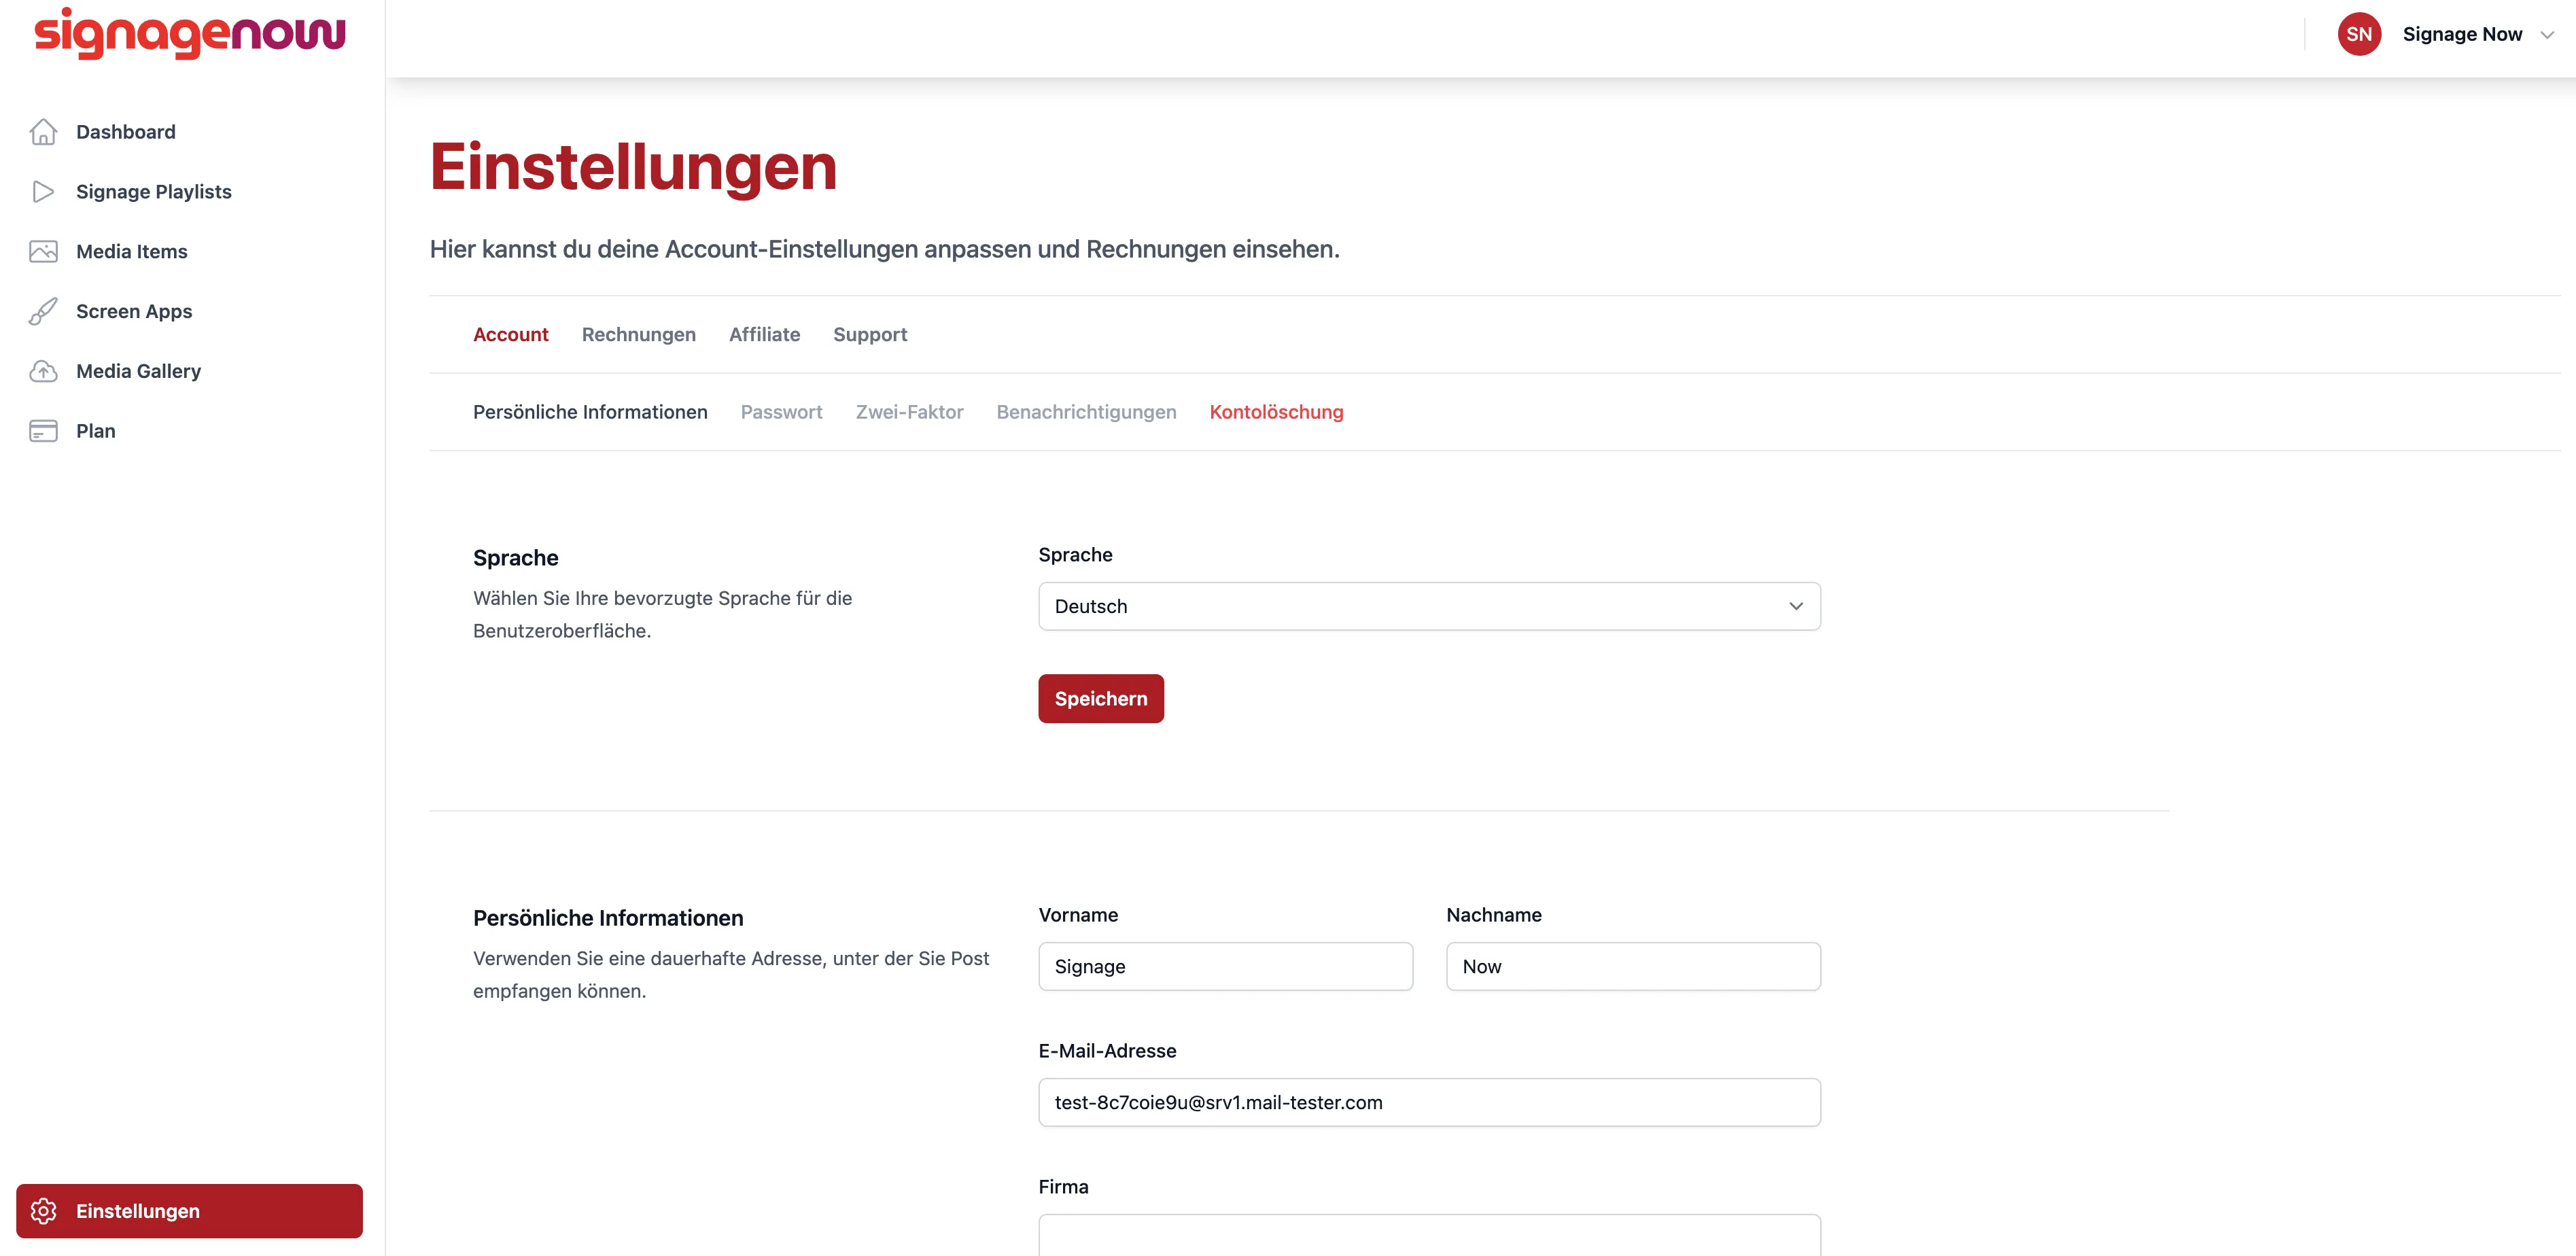
Task: Click the Signage Now account name
Action: (2462, 35)
